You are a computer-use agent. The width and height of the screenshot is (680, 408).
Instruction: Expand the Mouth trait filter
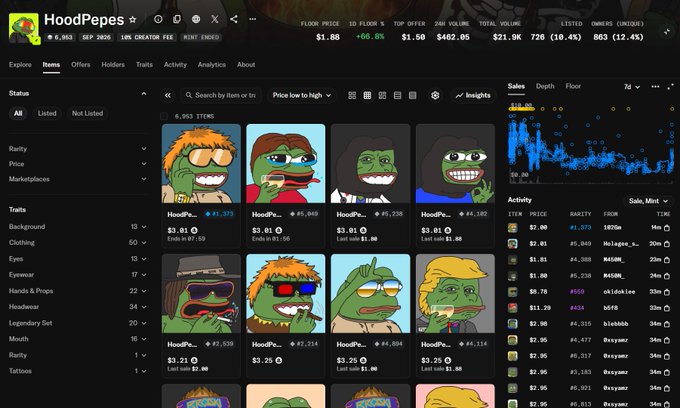(x=78, y=339)
